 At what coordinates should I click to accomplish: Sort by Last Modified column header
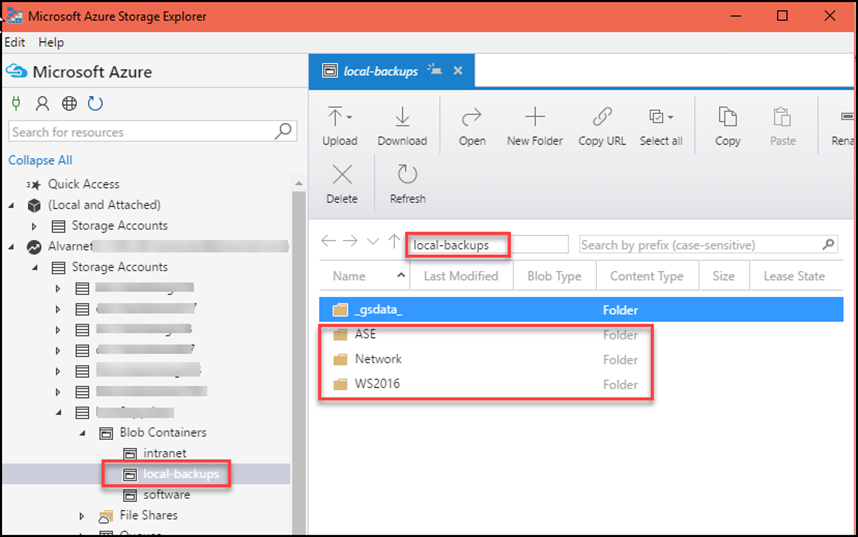(461, 276)
